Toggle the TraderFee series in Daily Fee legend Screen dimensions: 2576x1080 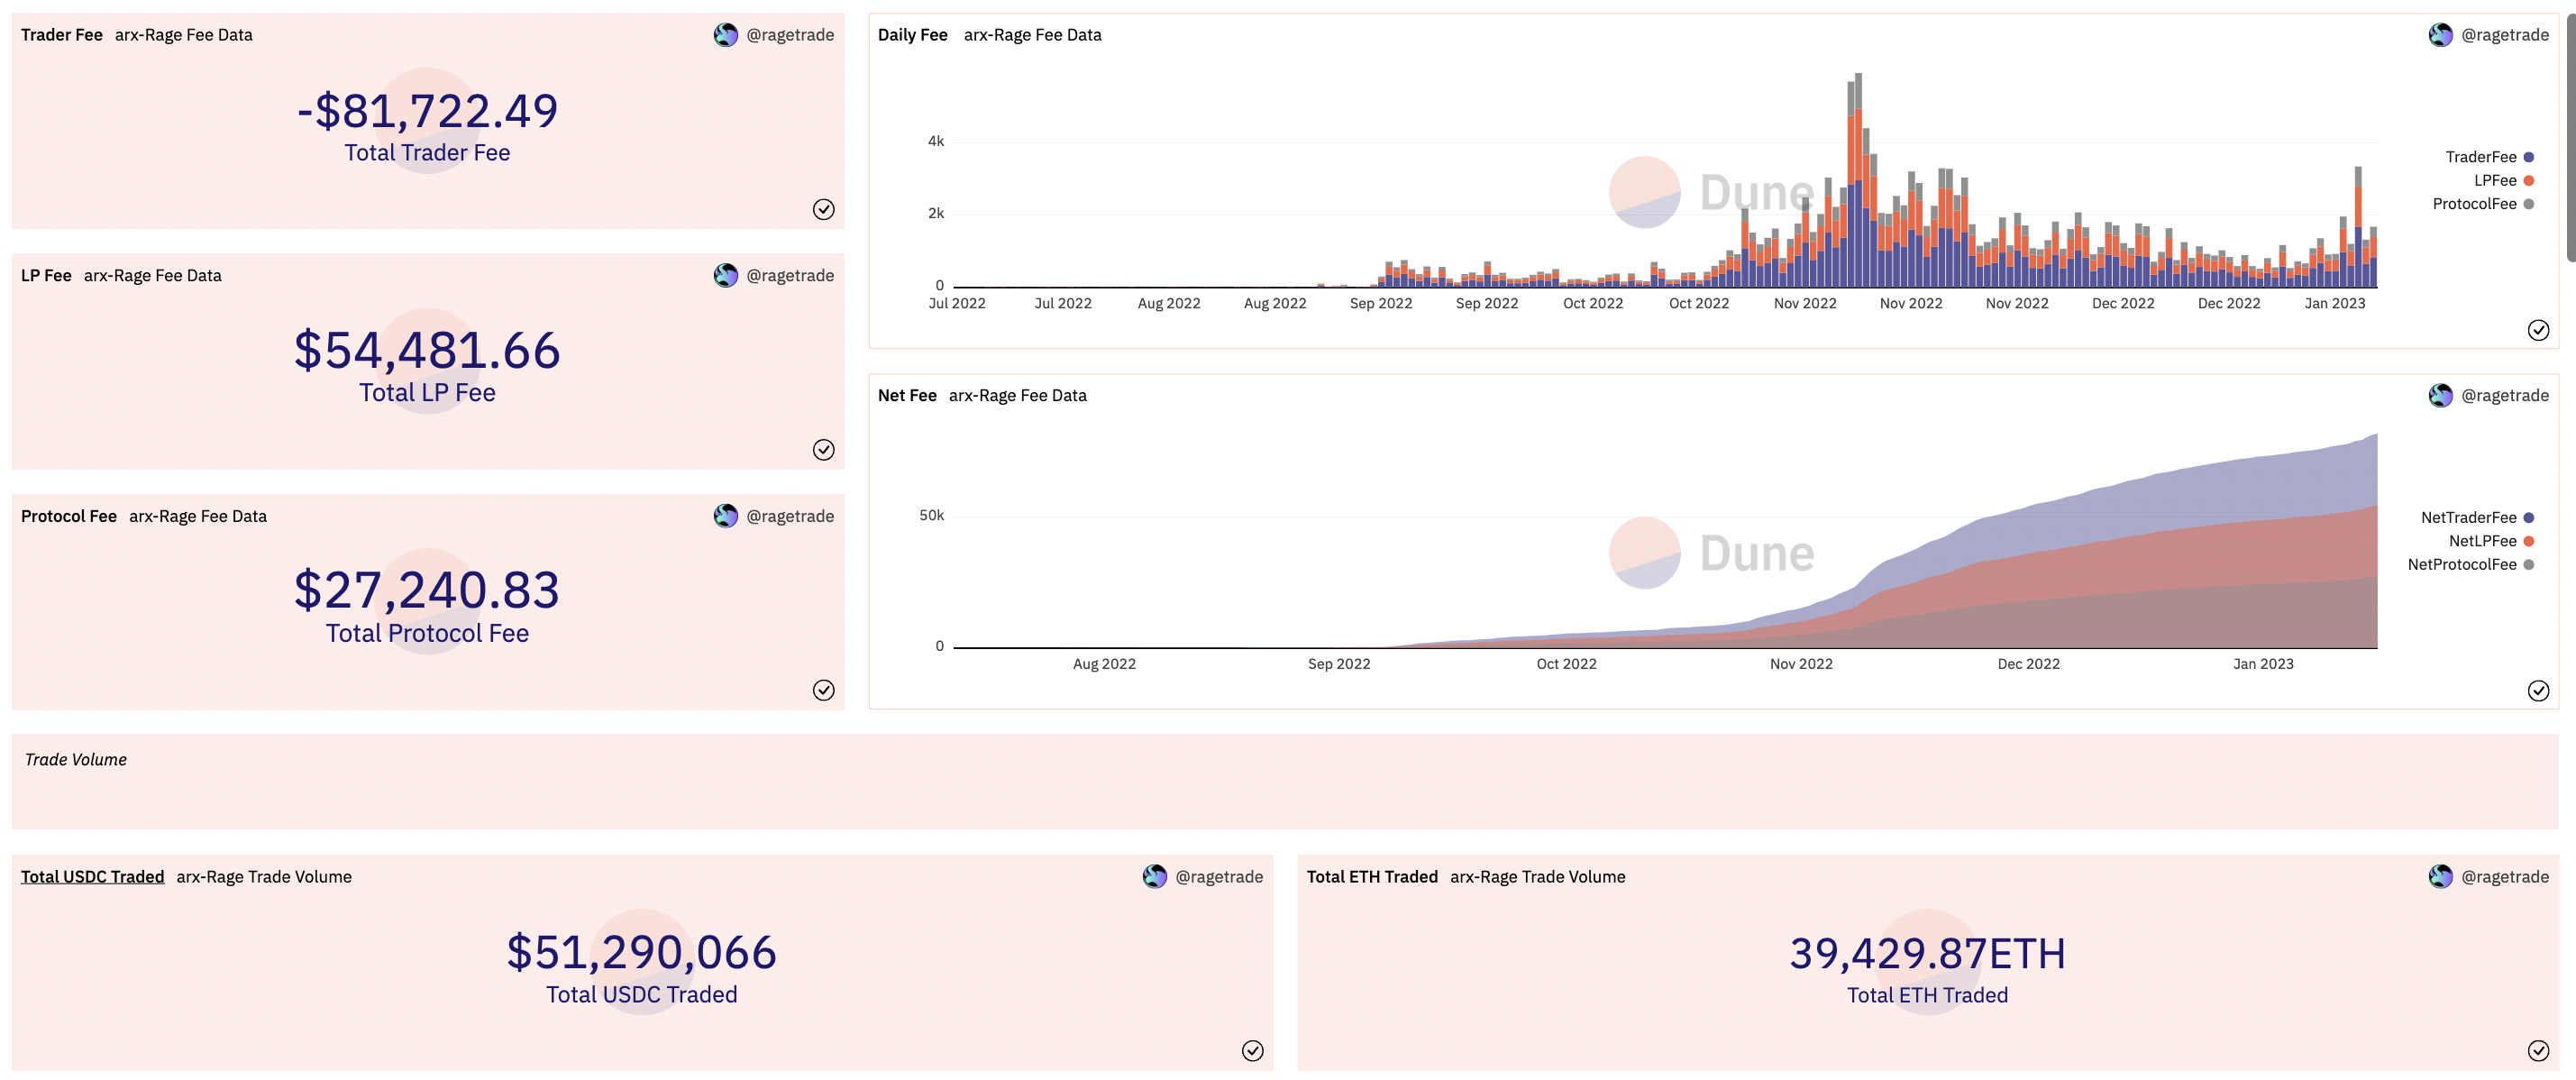coord(2489,157)
